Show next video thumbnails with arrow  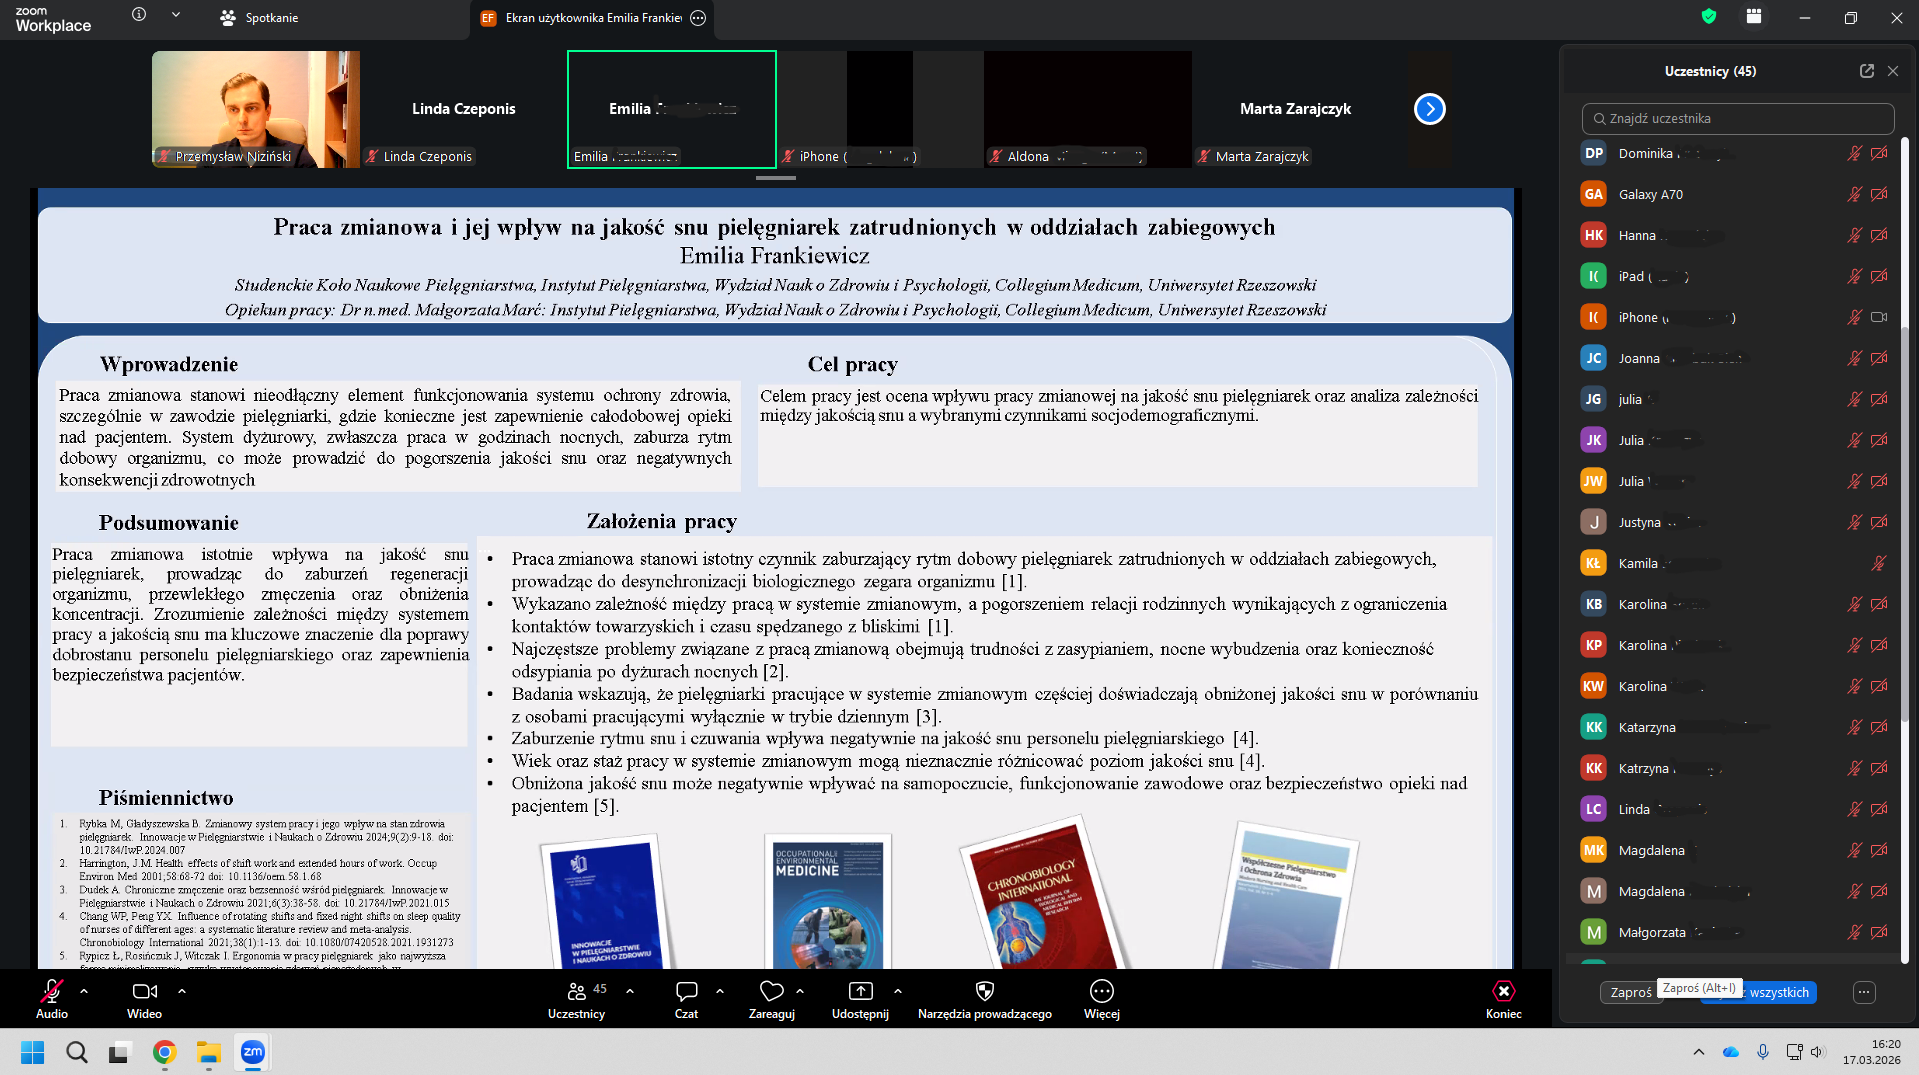tap(1429, 109)
